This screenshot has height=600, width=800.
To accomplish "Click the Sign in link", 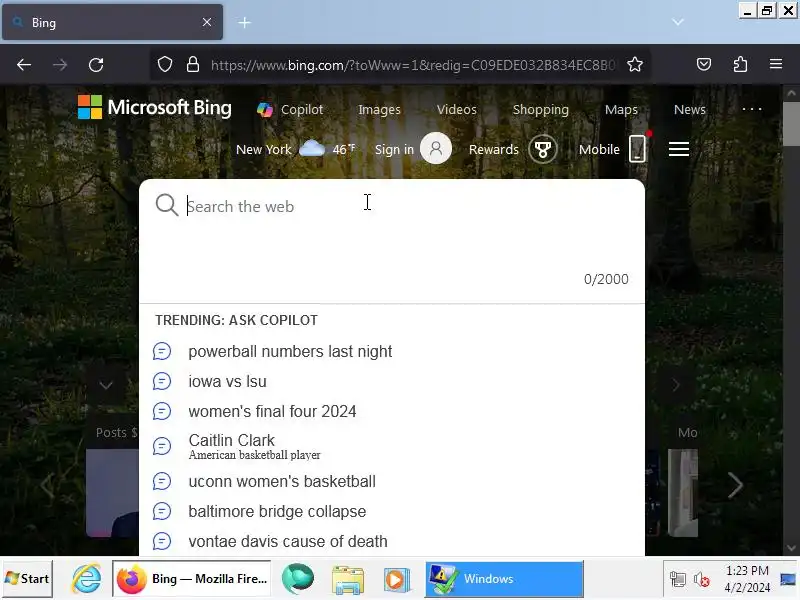I will [394, 149].
